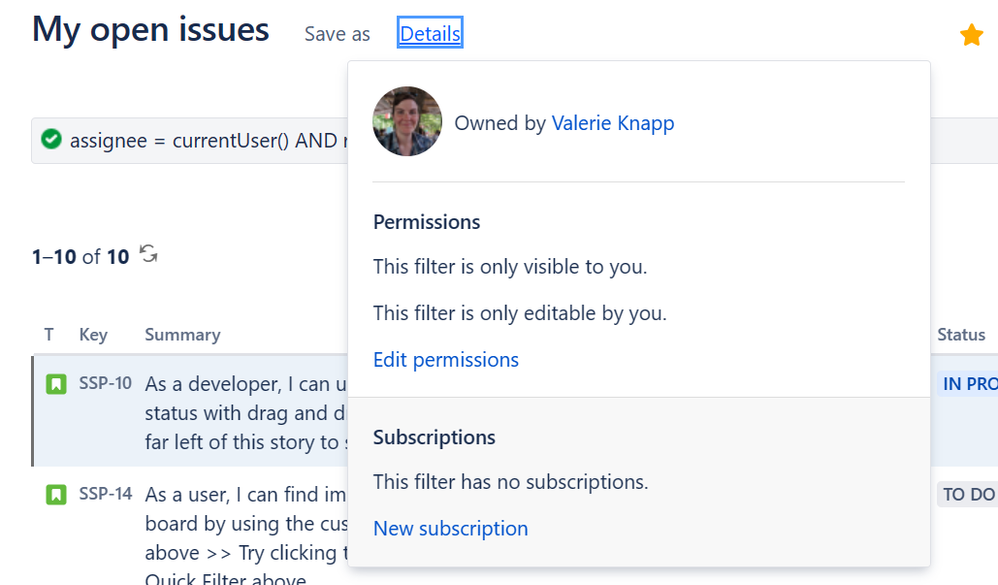998x585 pixels.
Task: Sort by the T type column header
Action: [49, 335]
